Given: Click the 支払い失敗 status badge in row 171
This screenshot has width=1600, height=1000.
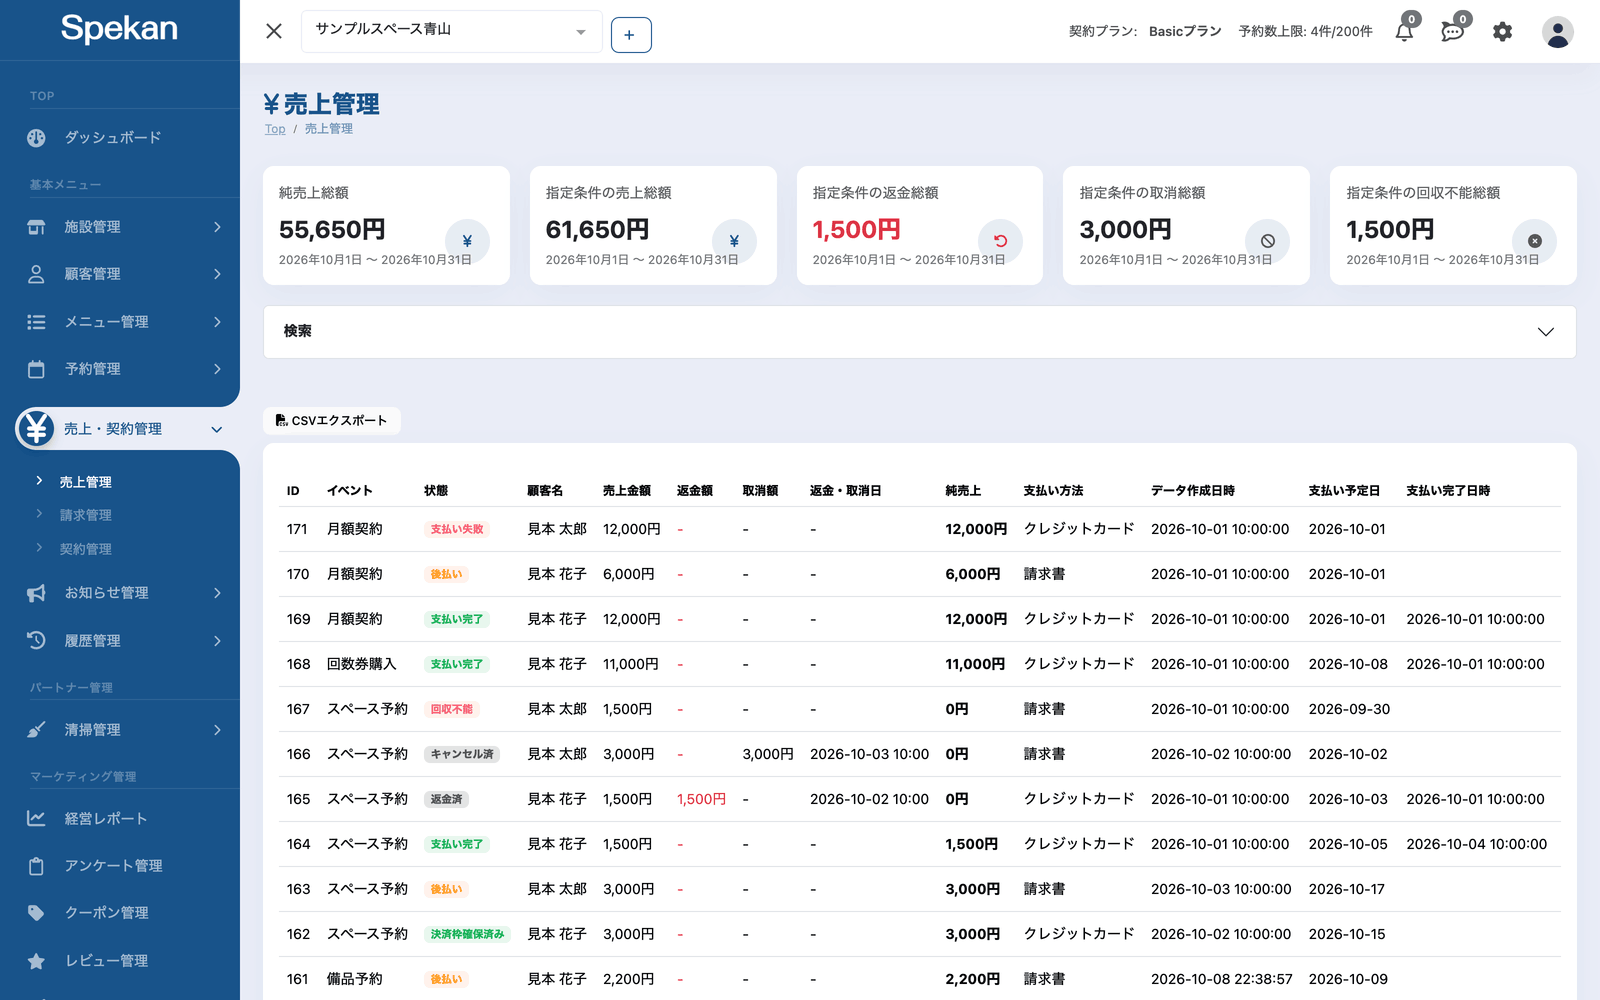Looking at the screenshot, I should coord(457,529).
